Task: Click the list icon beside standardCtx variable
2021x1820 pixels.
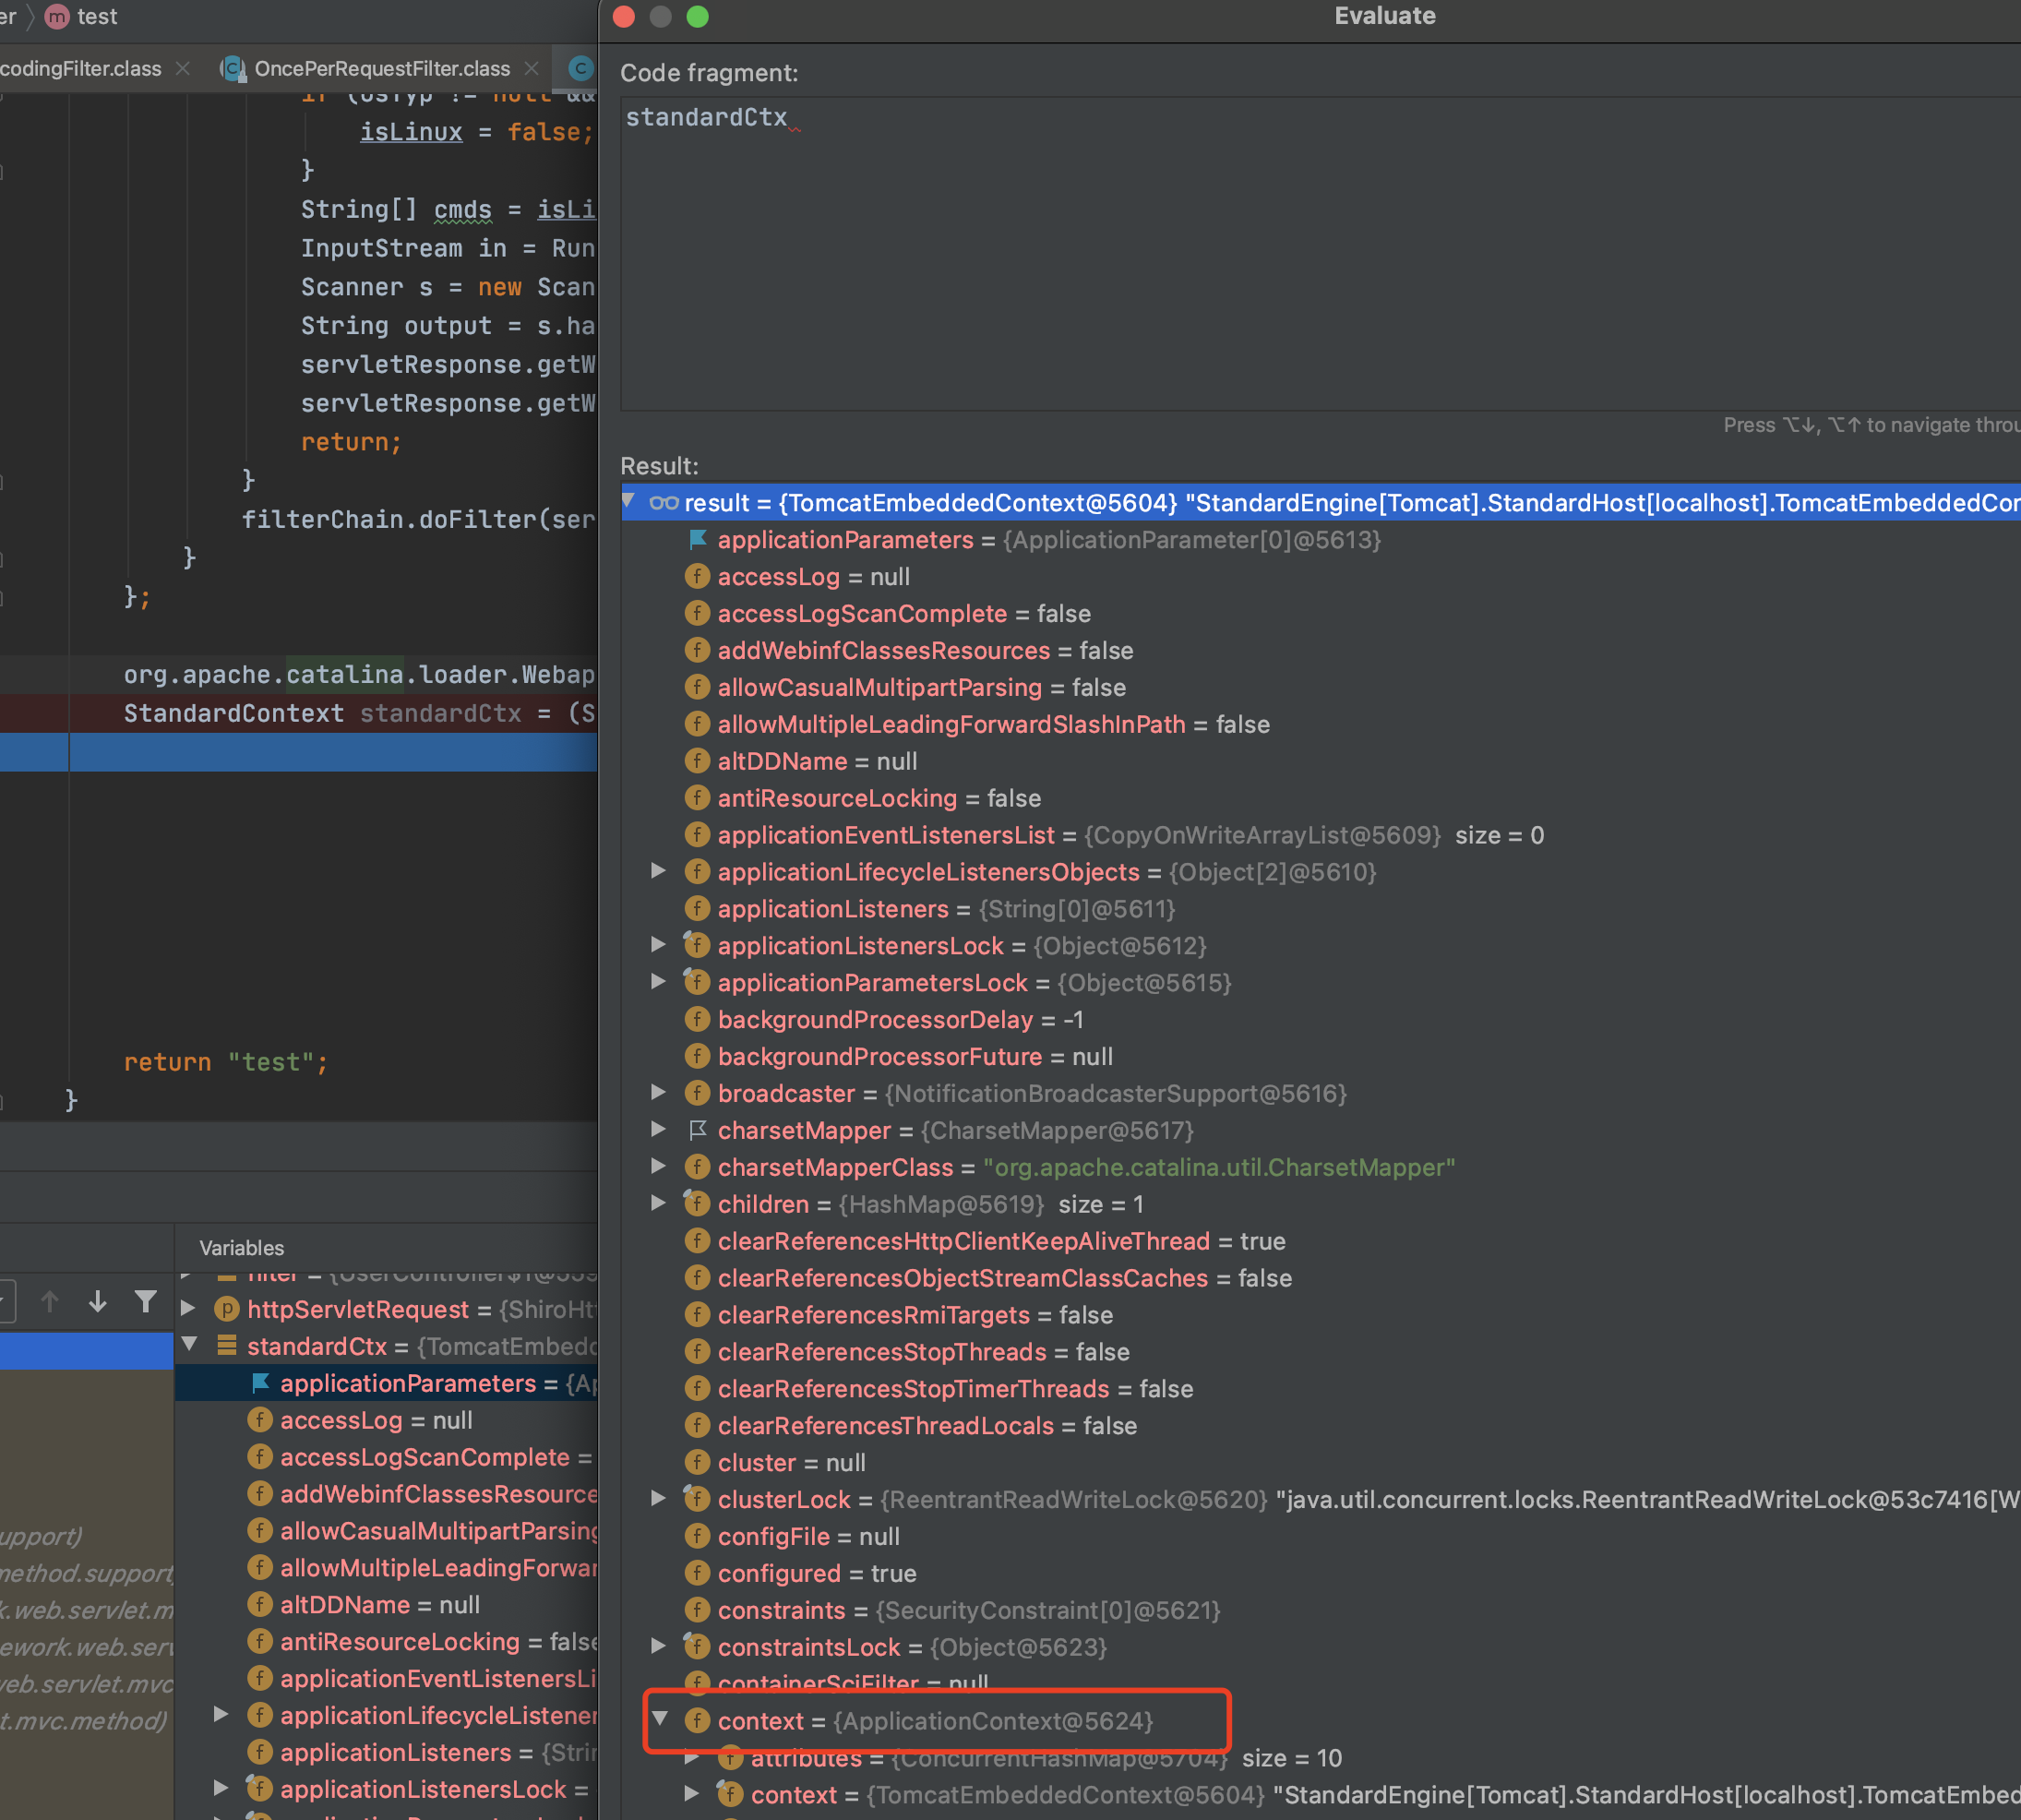Action: (x=227, y=1346)
